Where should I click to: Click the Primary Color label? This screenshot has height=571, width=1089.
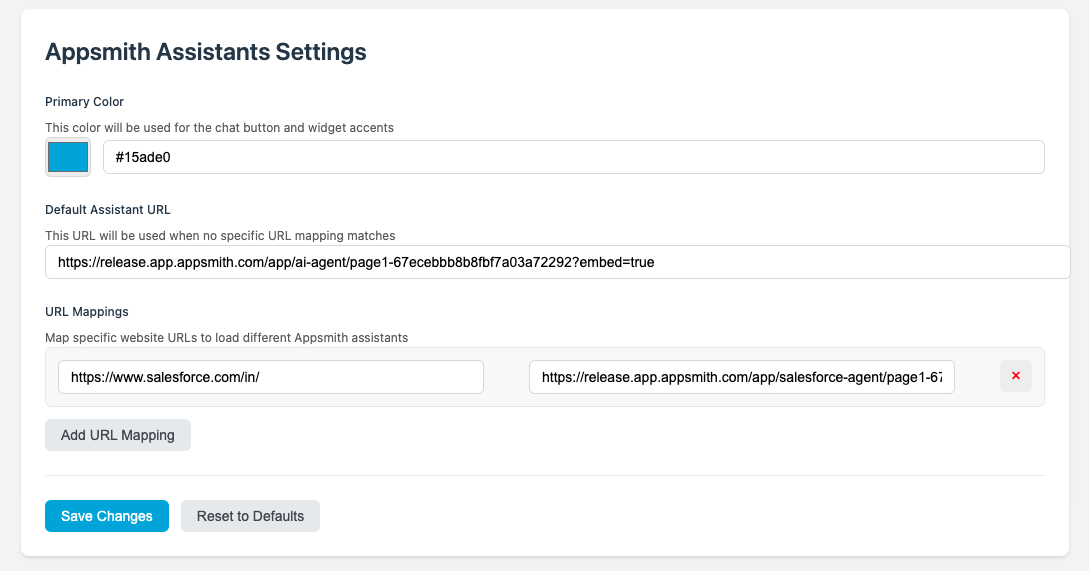(x=84, y=102)
